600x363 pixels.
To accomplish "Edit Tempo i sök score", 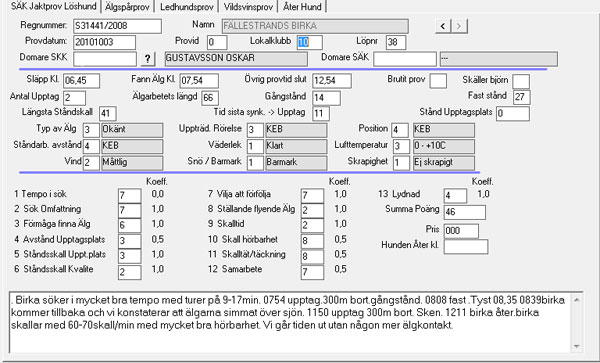I will pyautogui.click(x=129, y=196).
